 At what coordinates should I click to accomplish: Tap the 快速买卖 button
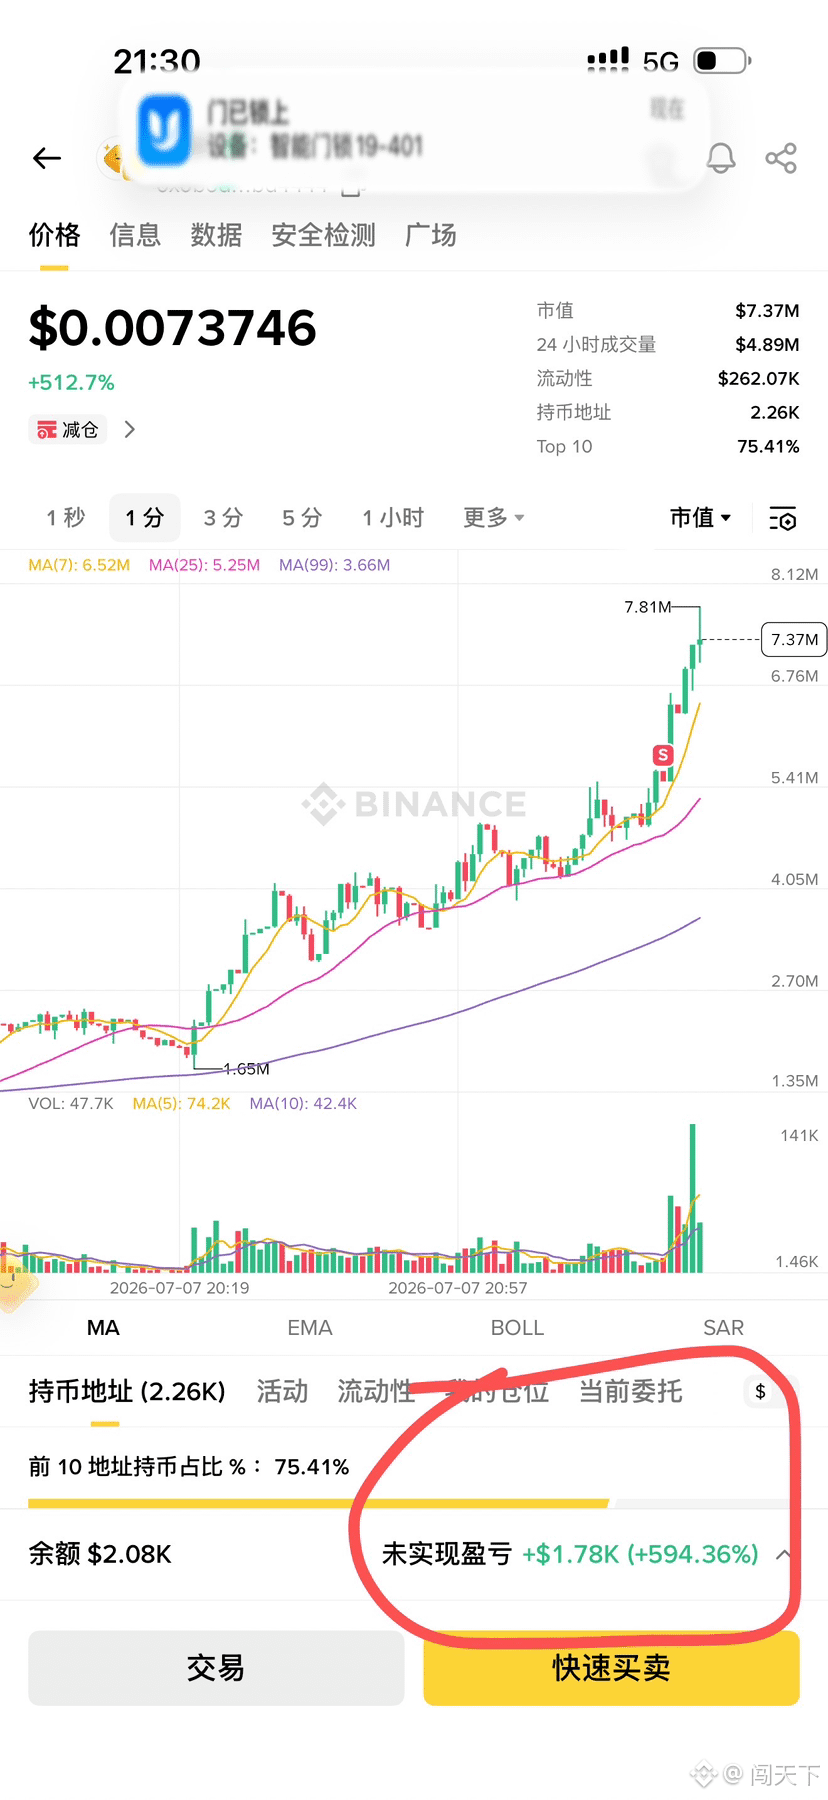coord(611,1668)
